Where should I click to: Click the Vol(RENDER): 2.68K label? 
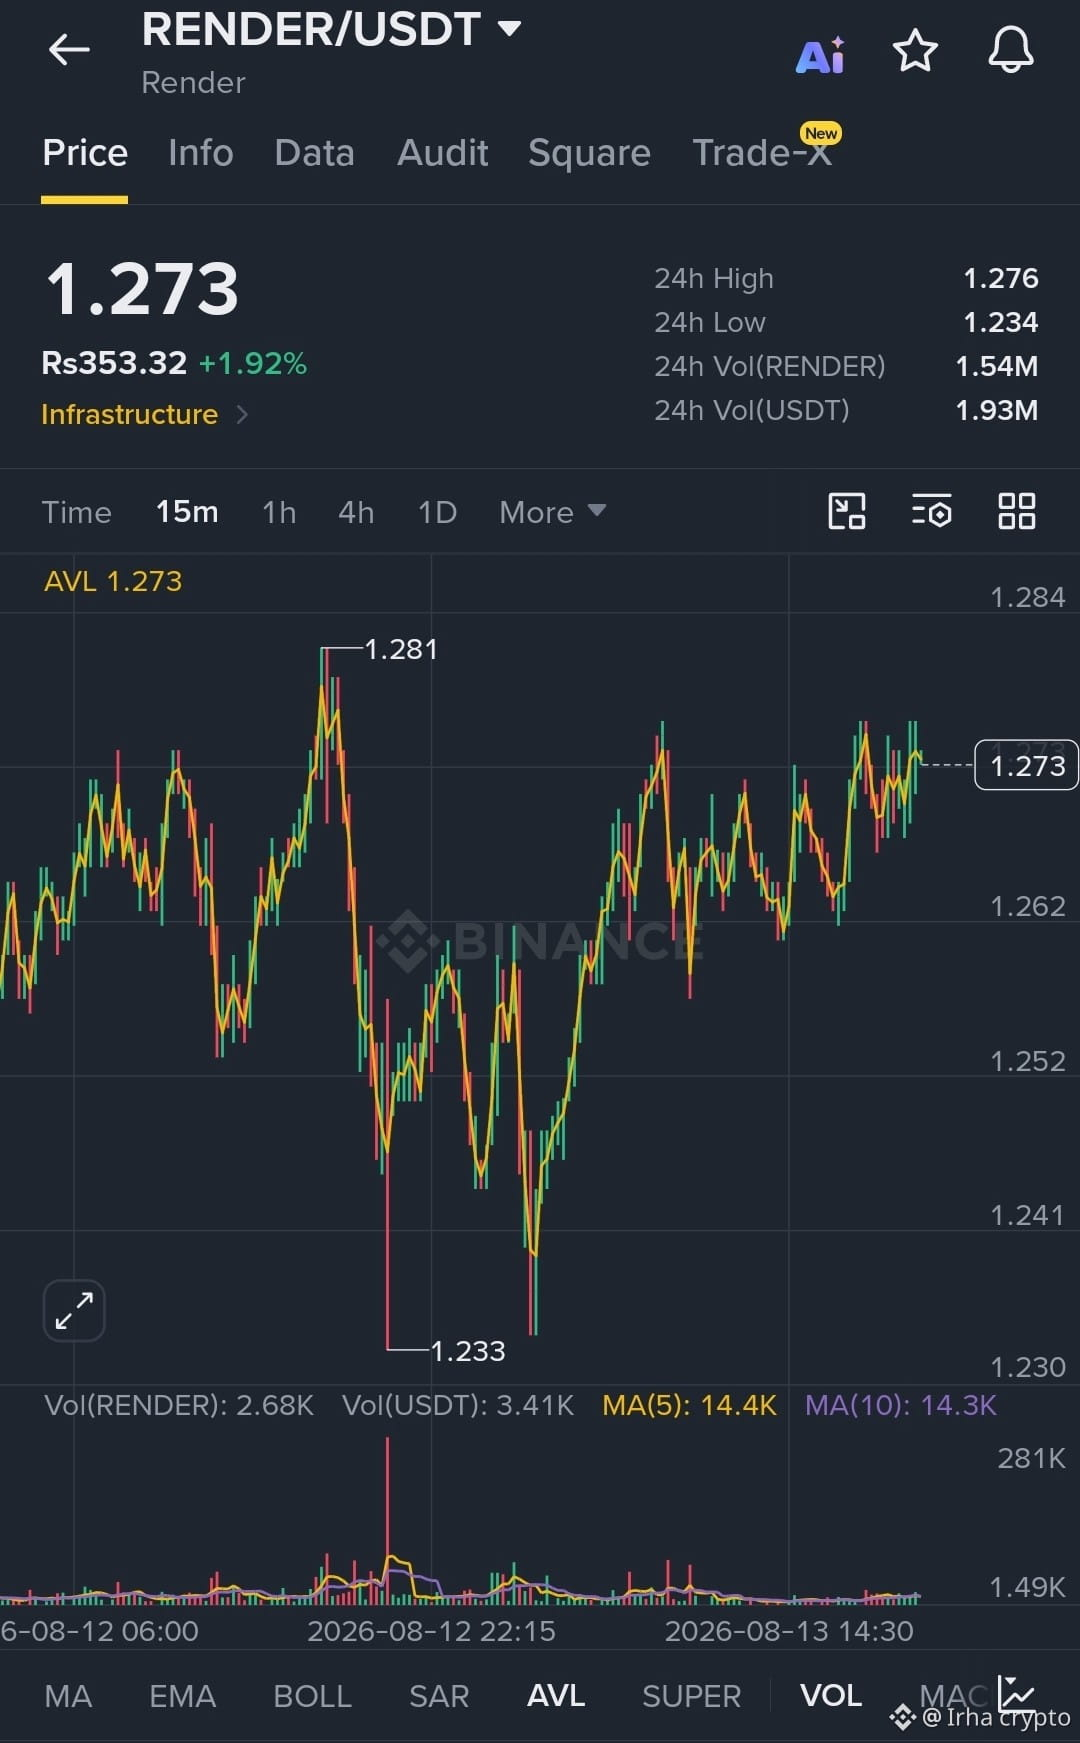pyautogui.click(x=179, y=1405)
